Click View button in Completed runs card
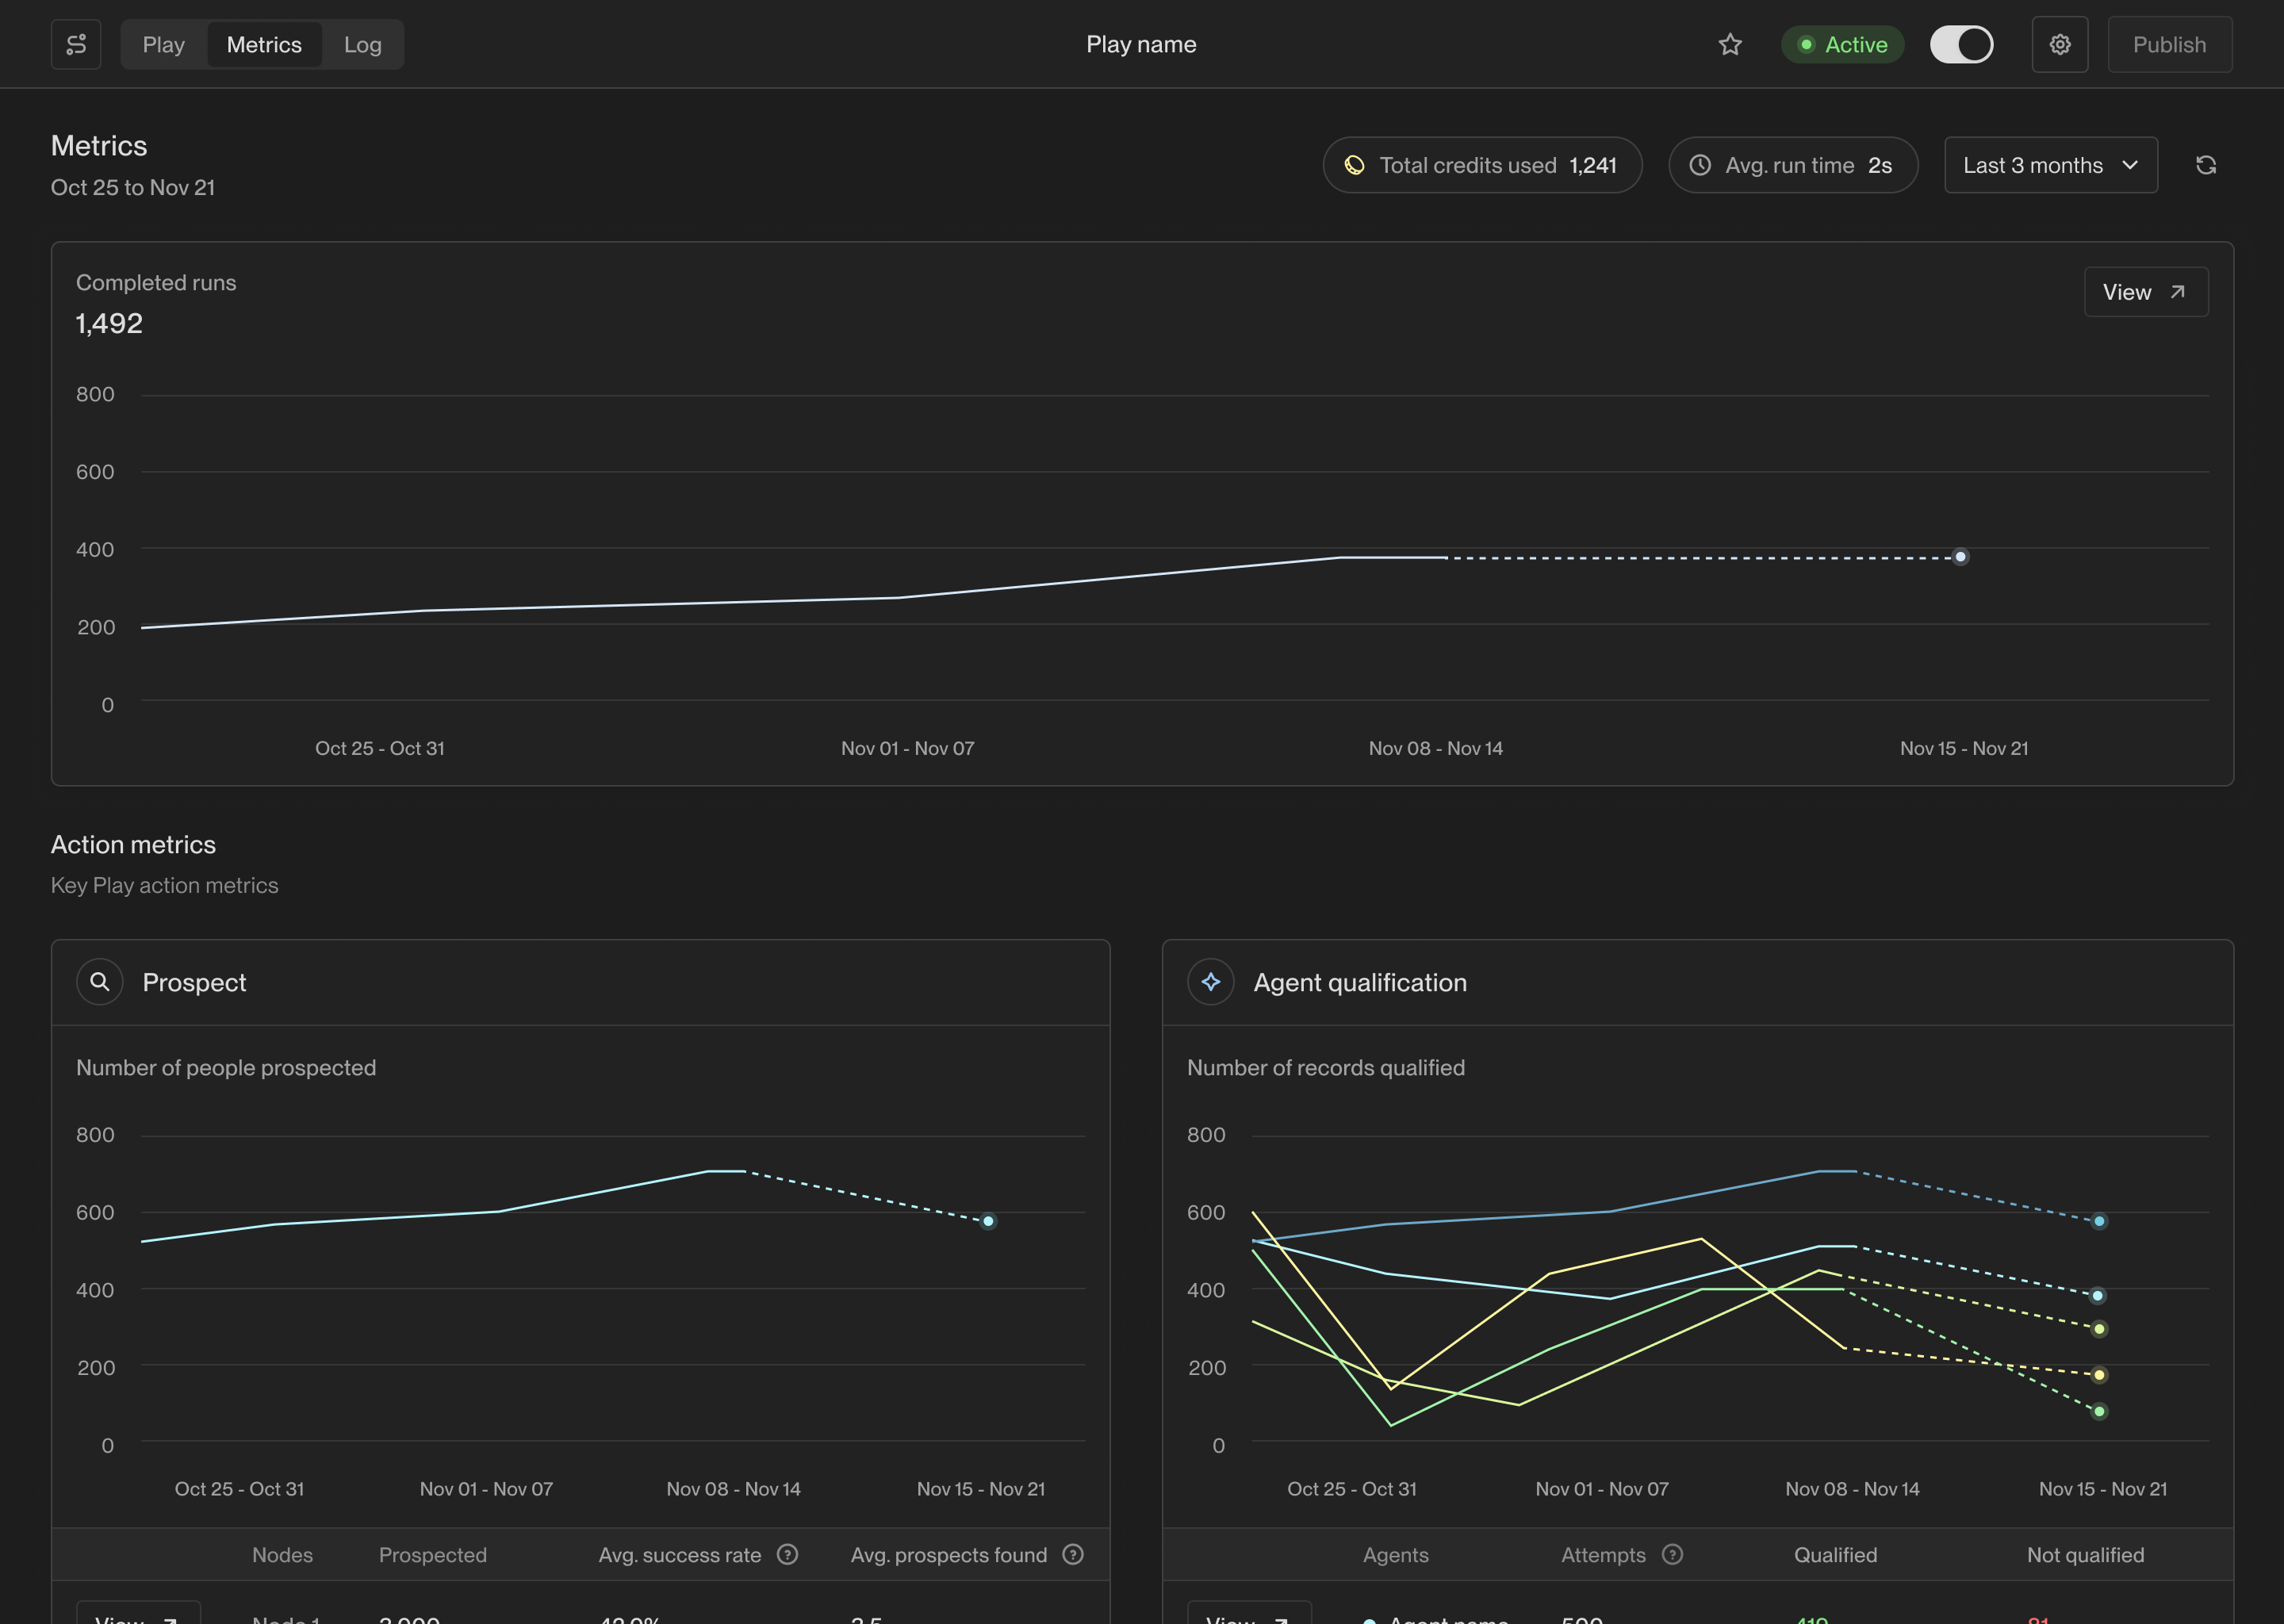 (2145, 292)
